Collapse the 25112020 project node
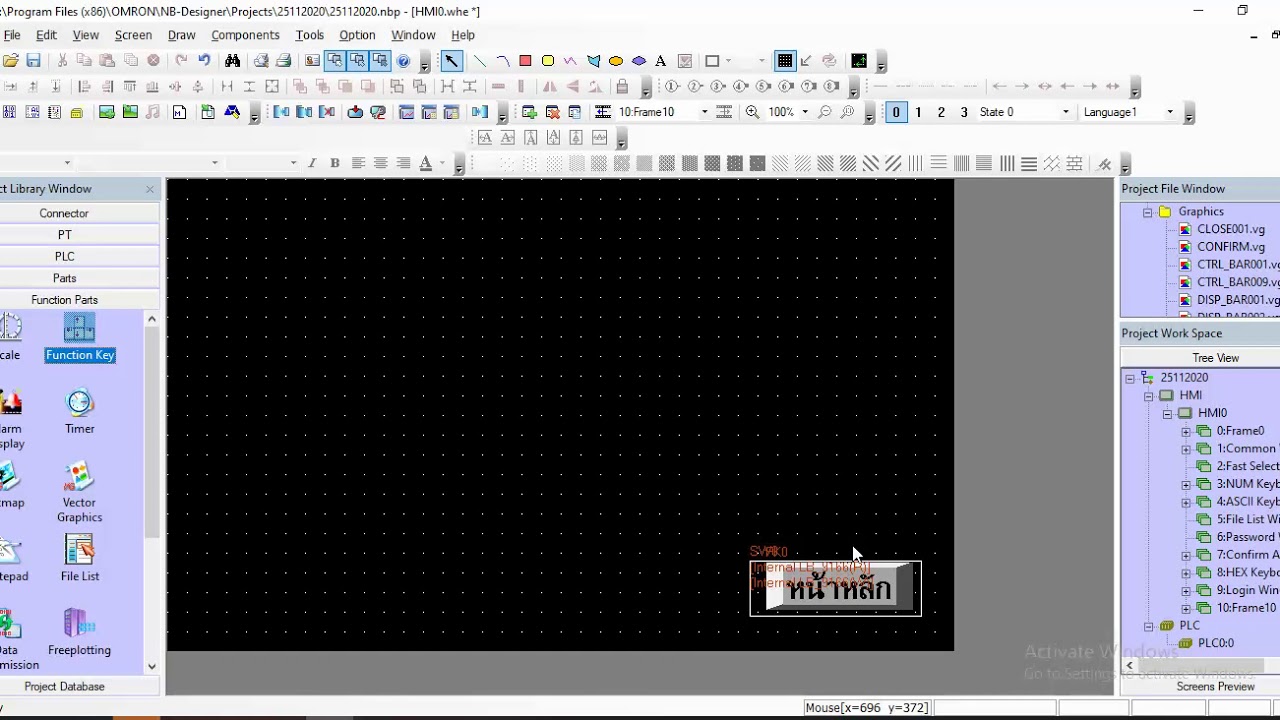 pos(1130,378)
